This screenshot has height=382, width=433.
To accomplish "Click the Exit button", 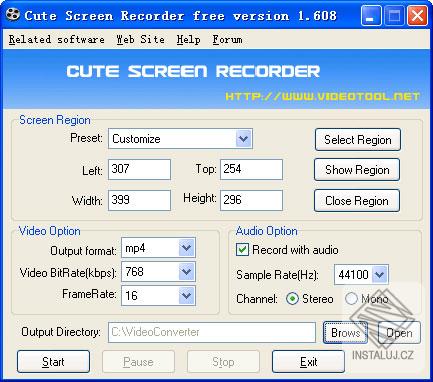I will point(308,362).
